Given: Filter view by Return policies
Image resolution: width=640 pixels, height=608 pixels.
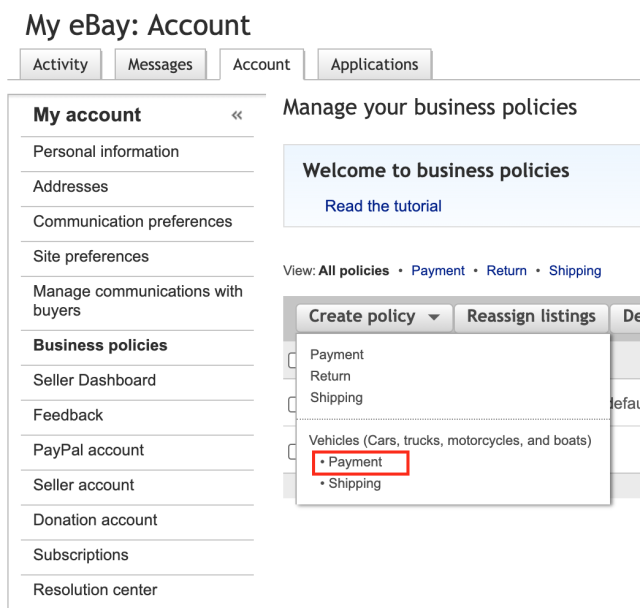Looking at the screenshot, I should click(x=506, y=270).
